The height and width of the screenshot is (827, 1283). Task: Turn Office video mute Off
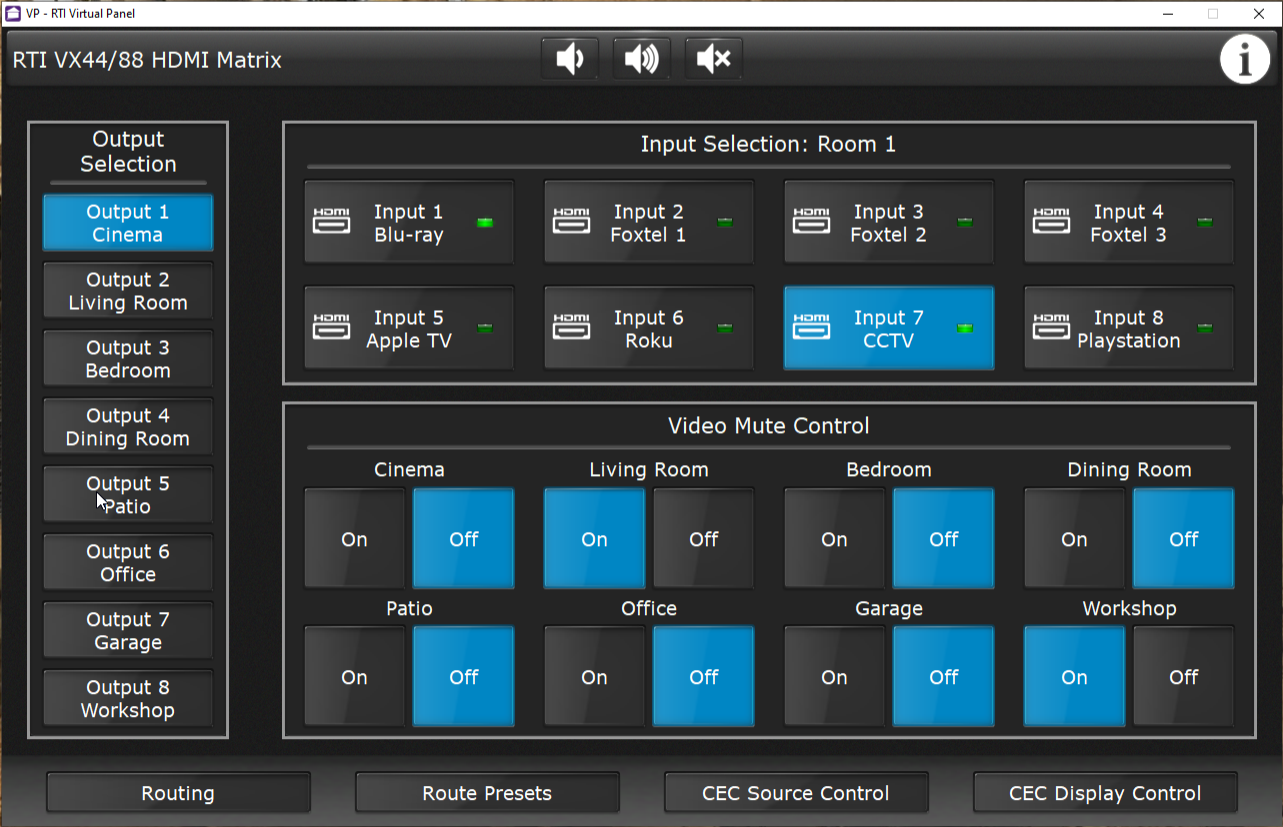[x=704, y=677]
